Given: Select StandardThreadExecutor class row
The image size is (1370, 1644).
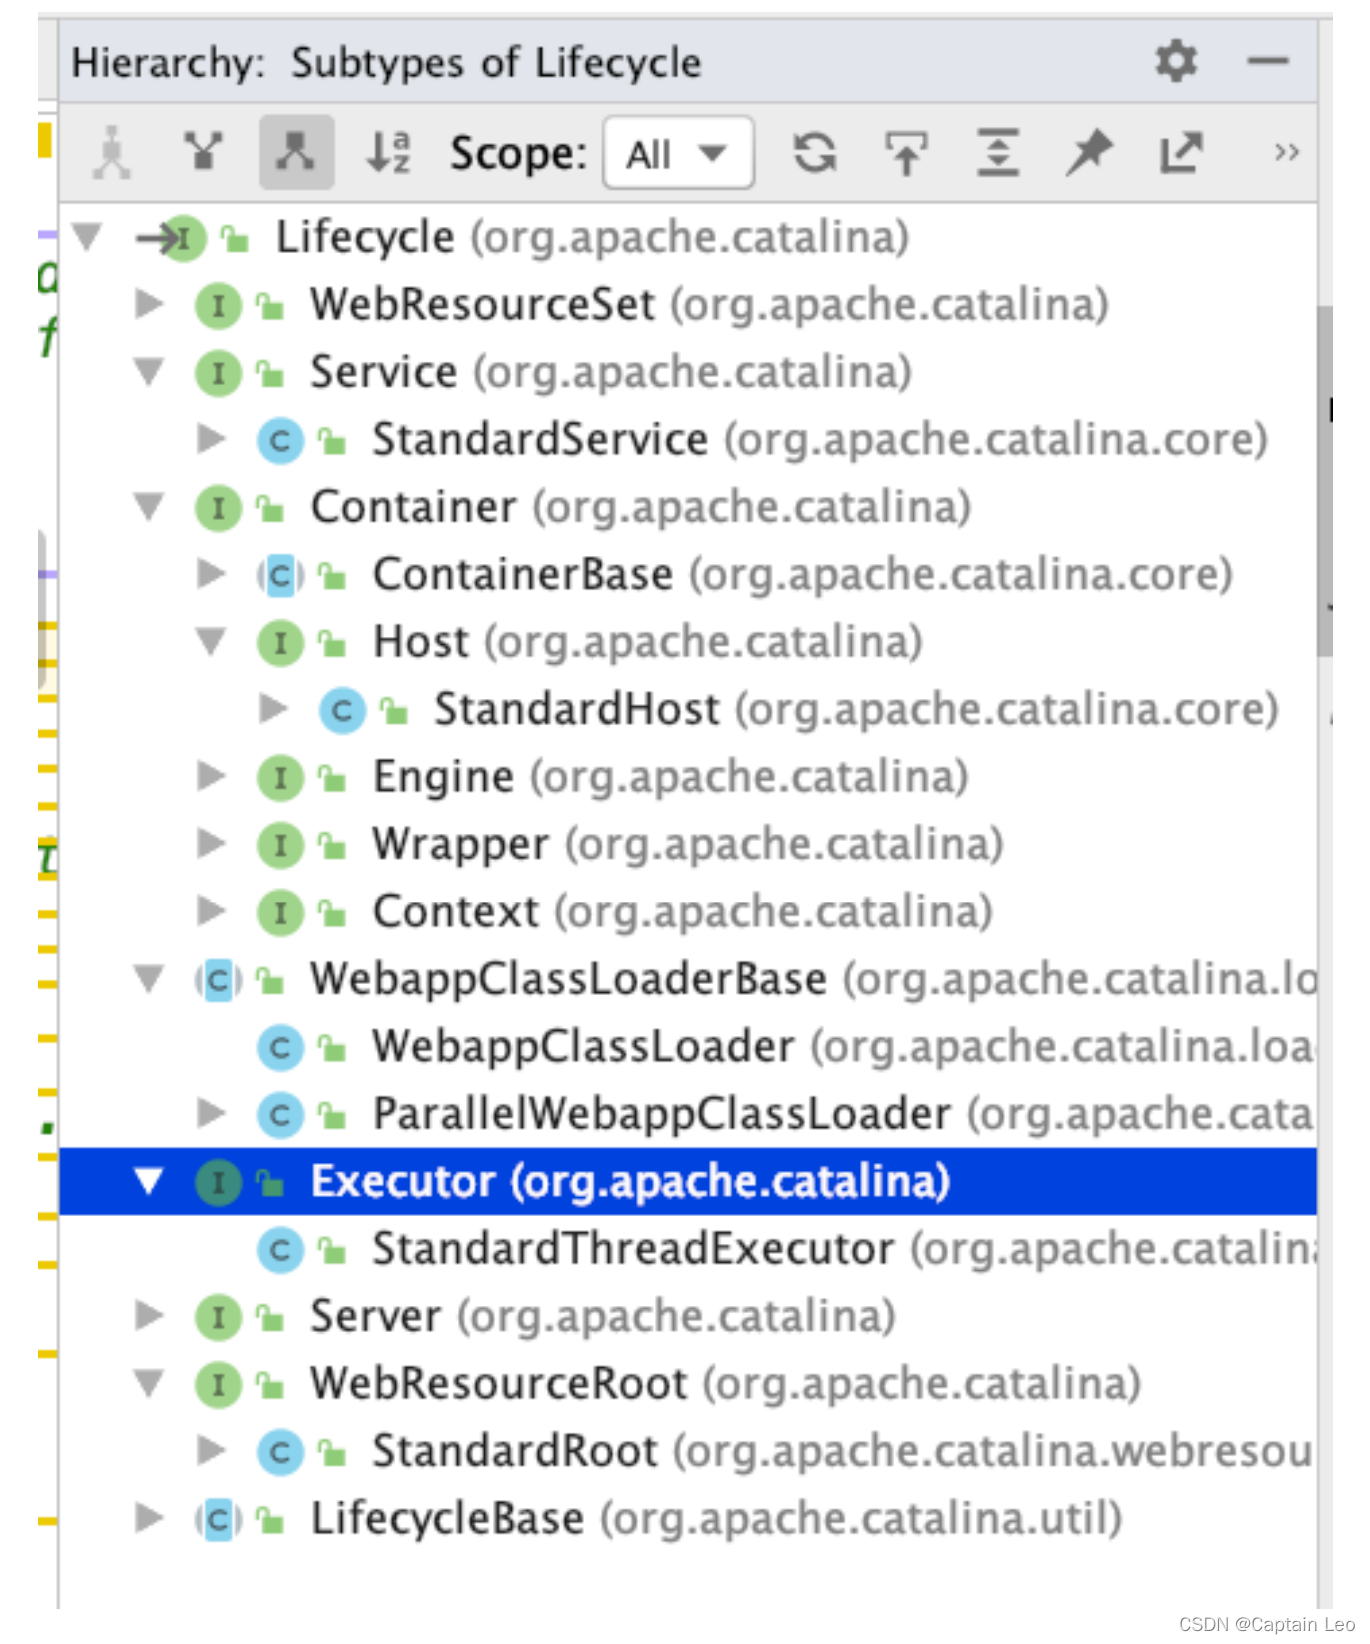Looking at the screenshot, I should [x=688, y=1249].
